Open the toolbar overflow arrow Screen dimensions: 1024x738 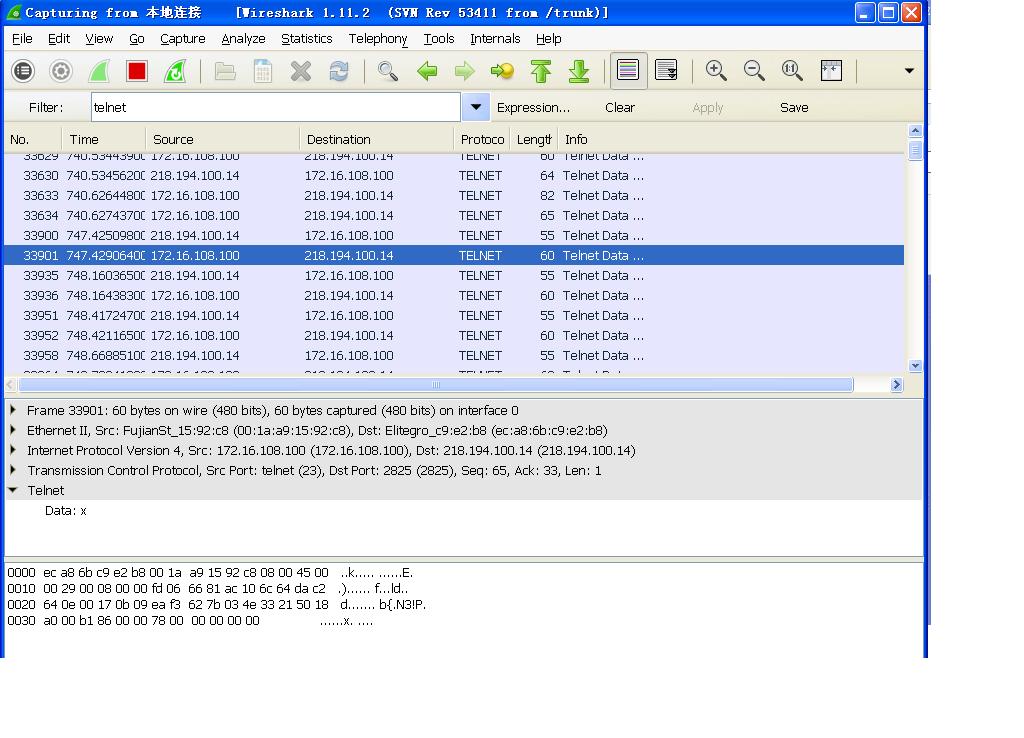[x=909, y=71]
